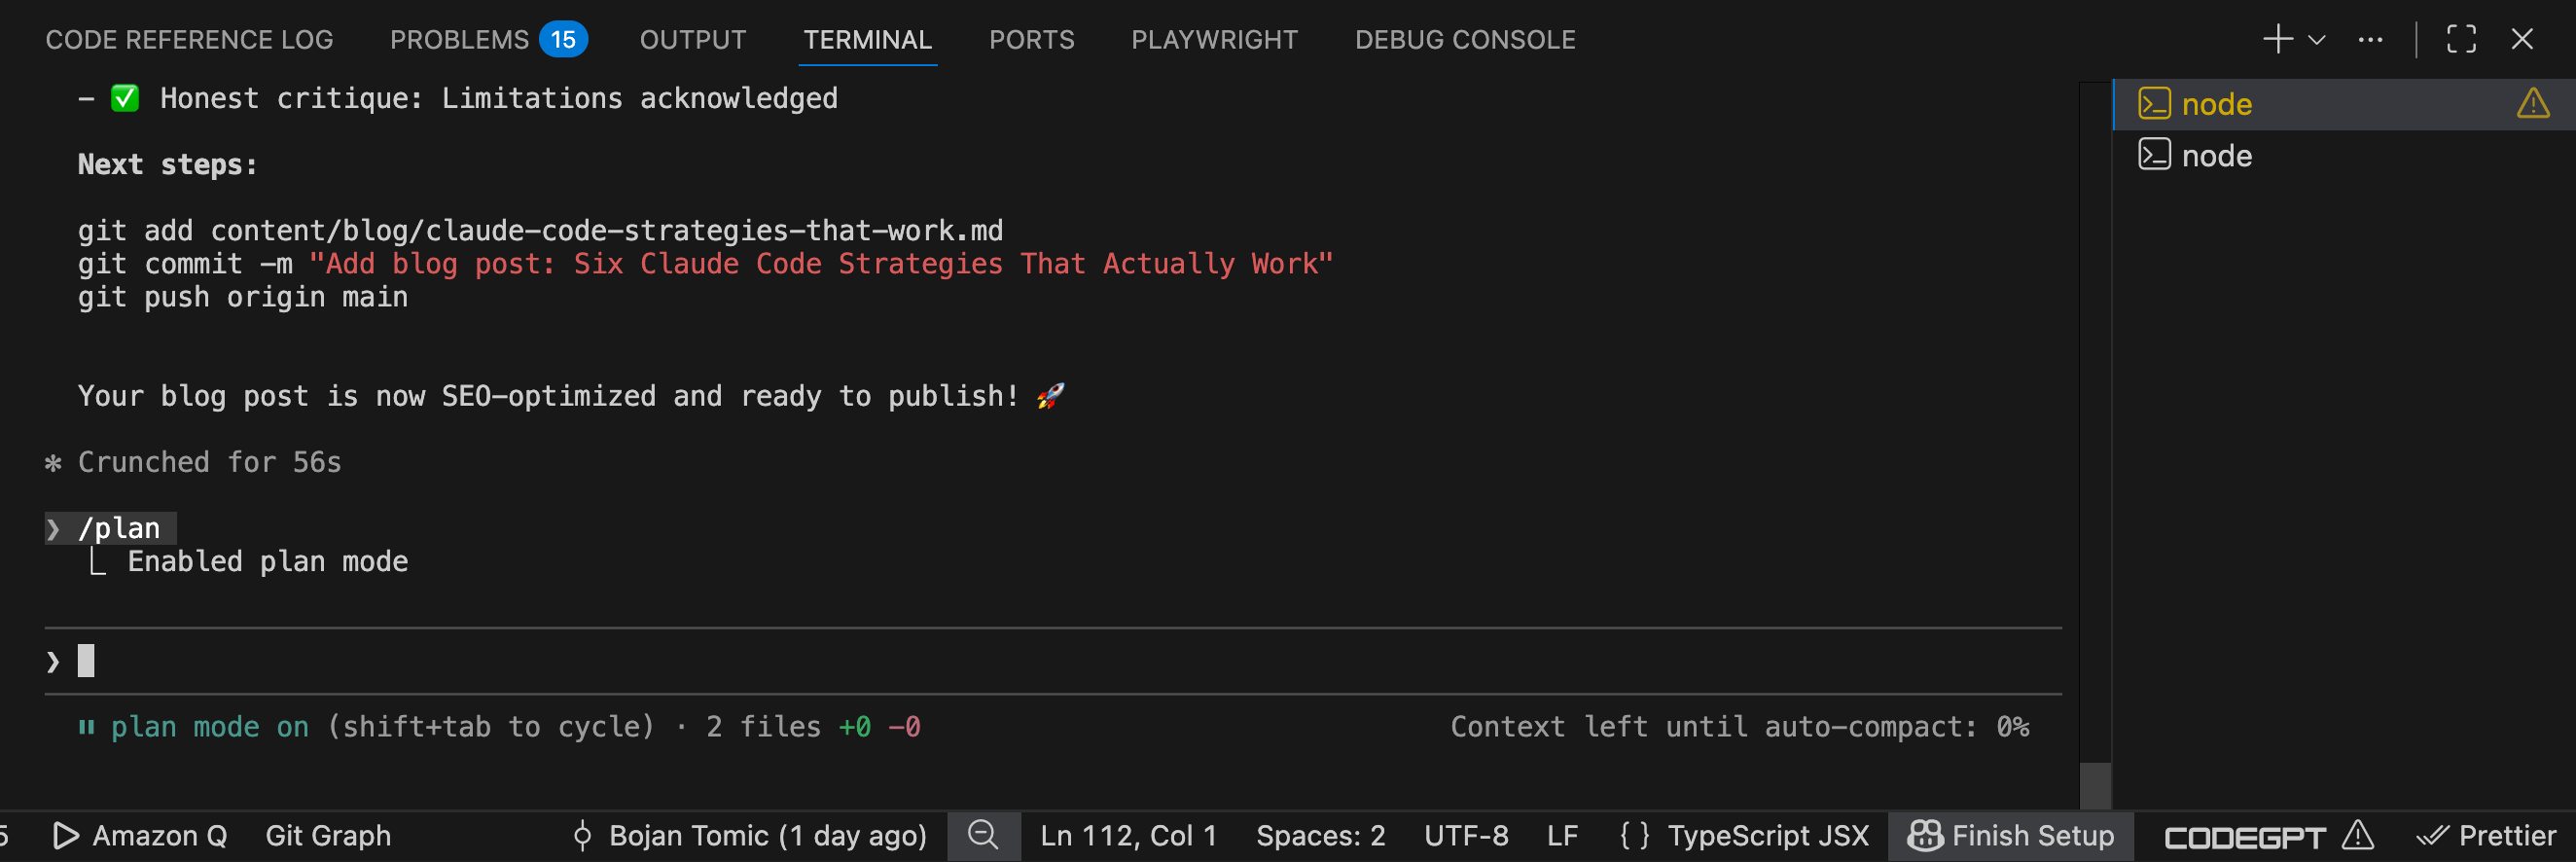Open the Output tab
2576x862 pixels.
(692, 40)
